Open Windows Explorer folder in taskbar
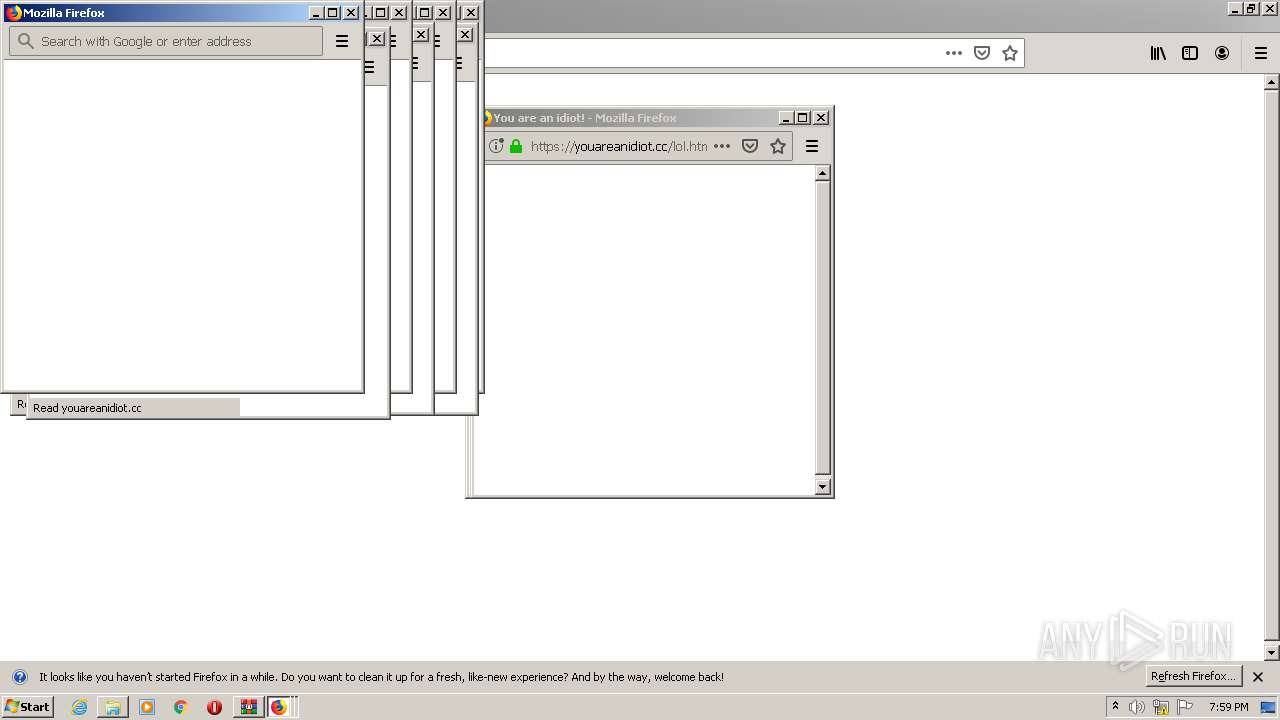The height and width of the screenshot is (720, 1280). click(x=113, y=707)
